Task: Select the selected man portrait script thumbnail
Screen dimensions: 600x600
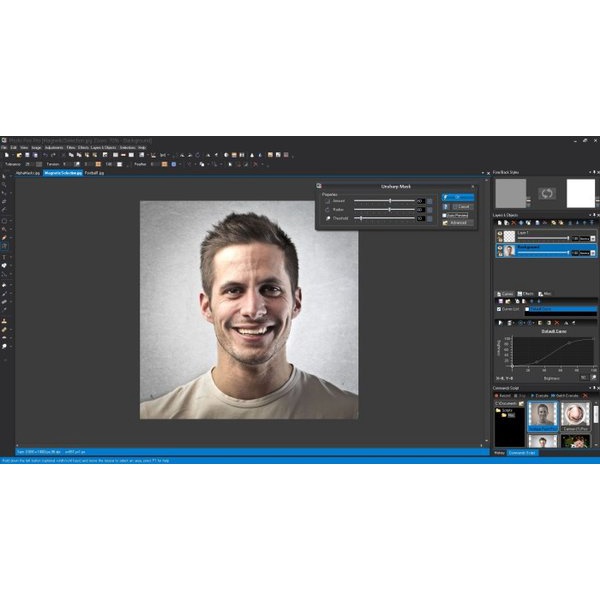Action: pyautogui.click(x=543, y=416)
